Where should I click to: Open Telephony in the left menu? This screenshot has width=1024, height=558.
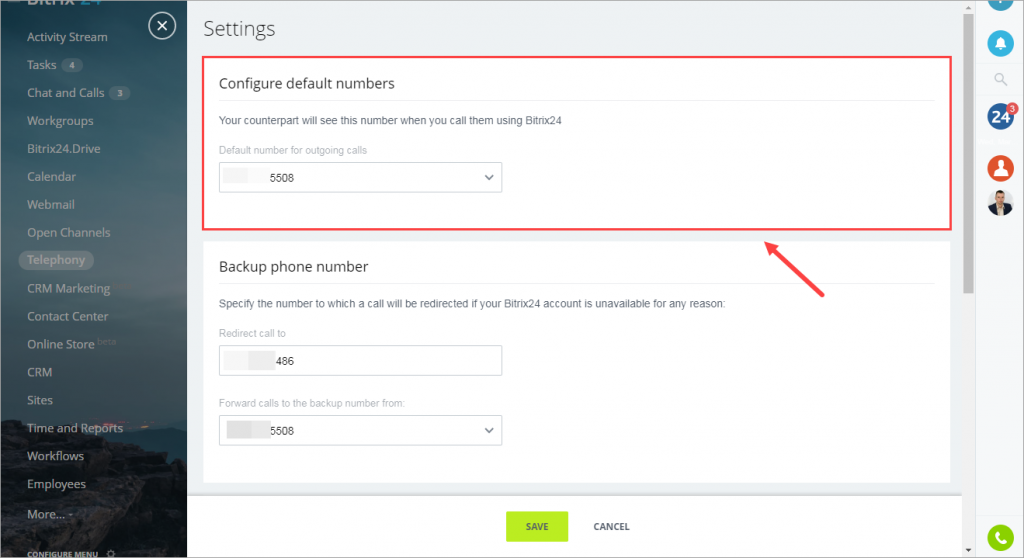(x=56, y=260)
